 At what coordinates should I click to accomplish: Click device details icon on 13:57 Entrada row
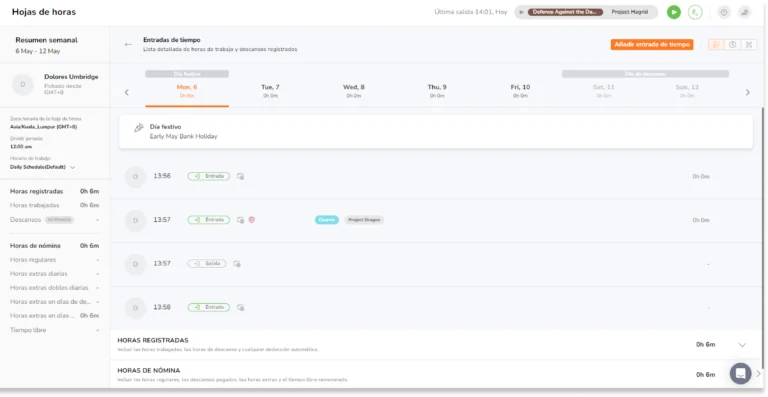(x=240, y=220)
